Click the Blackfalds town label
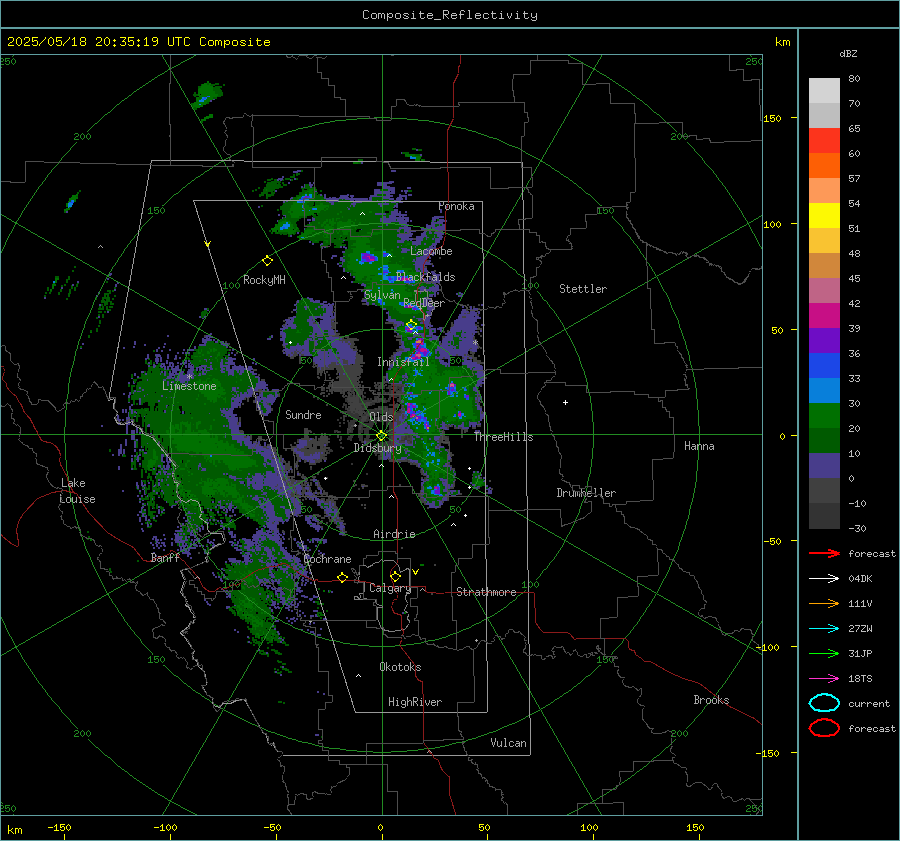 pyautogui.click(x=425, y=277)
